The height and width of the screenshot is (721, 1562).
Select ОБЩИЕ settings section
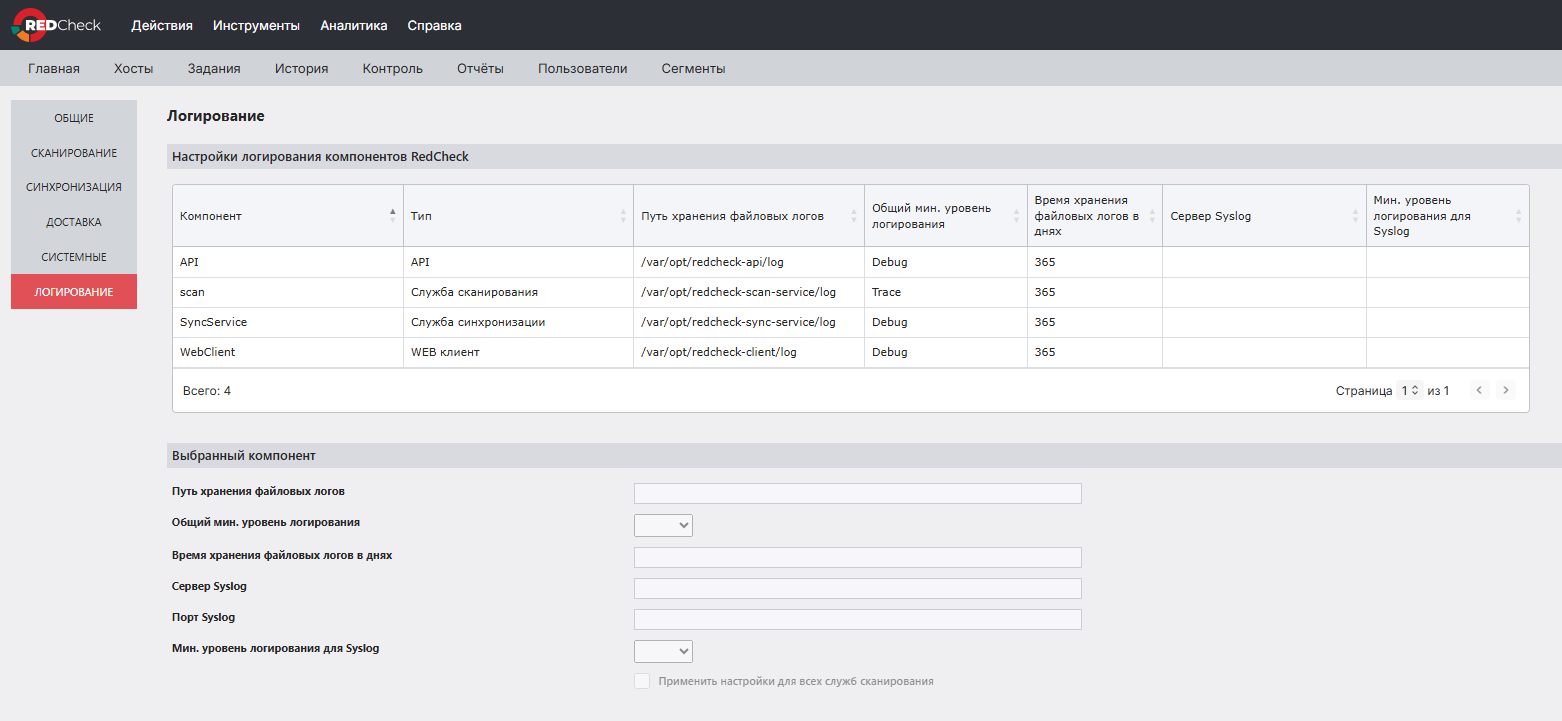pyautogui.click(x=74, y=118)
